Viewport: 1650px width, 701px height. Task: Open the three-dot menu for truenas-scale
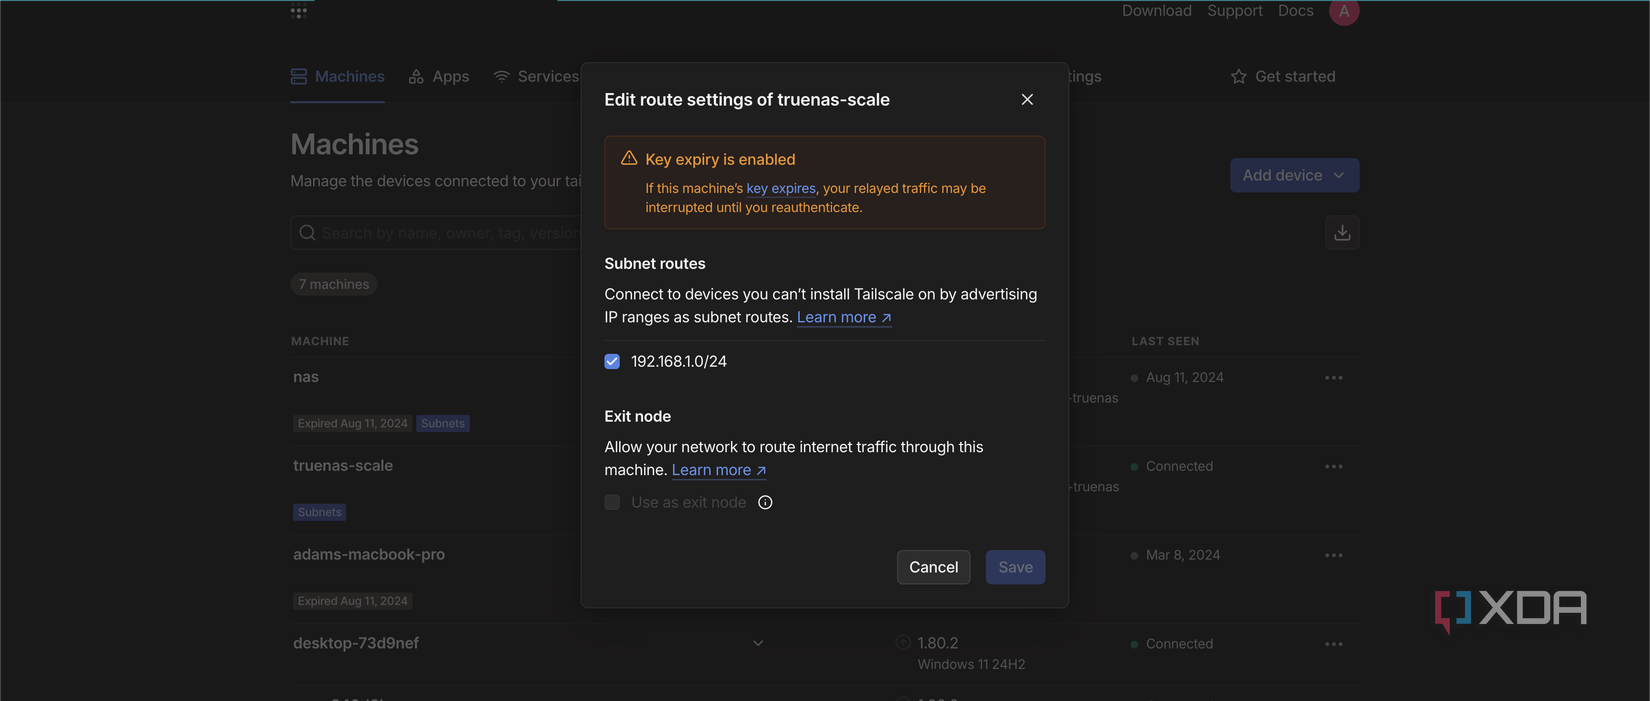tap(1333, 467)
